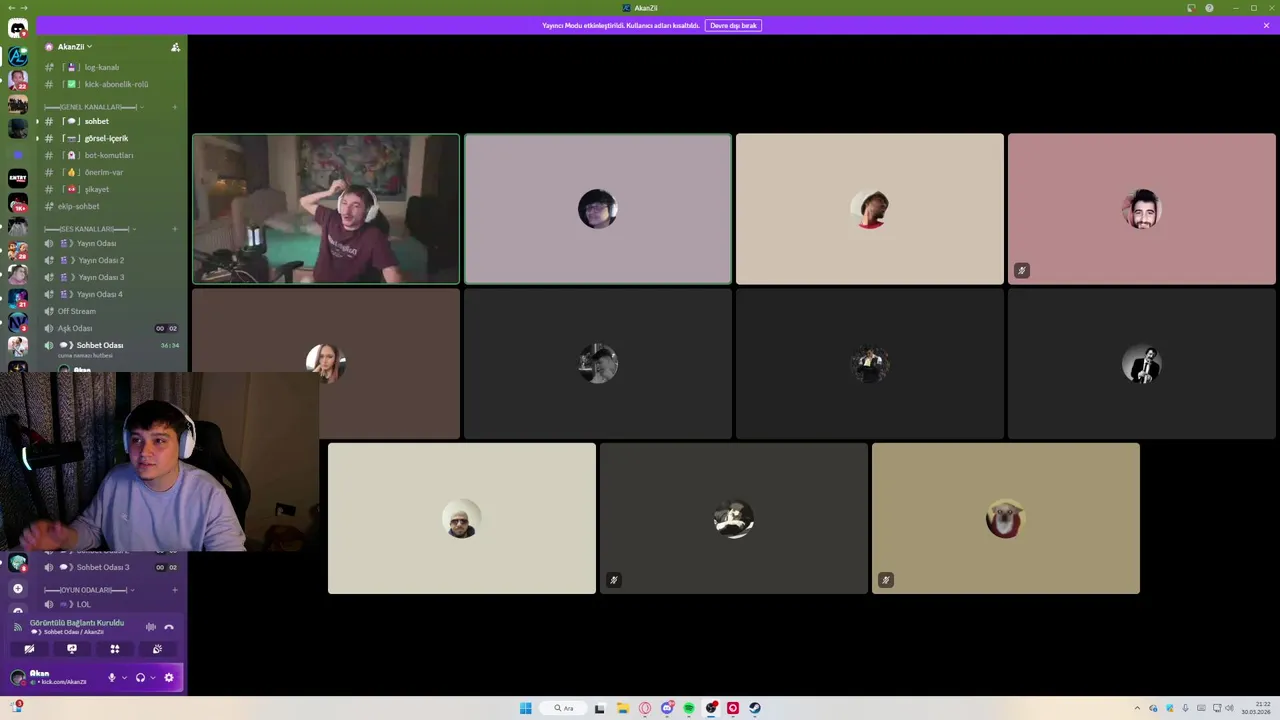Toggle headphone deafen in user panel

tap(140, 677)
